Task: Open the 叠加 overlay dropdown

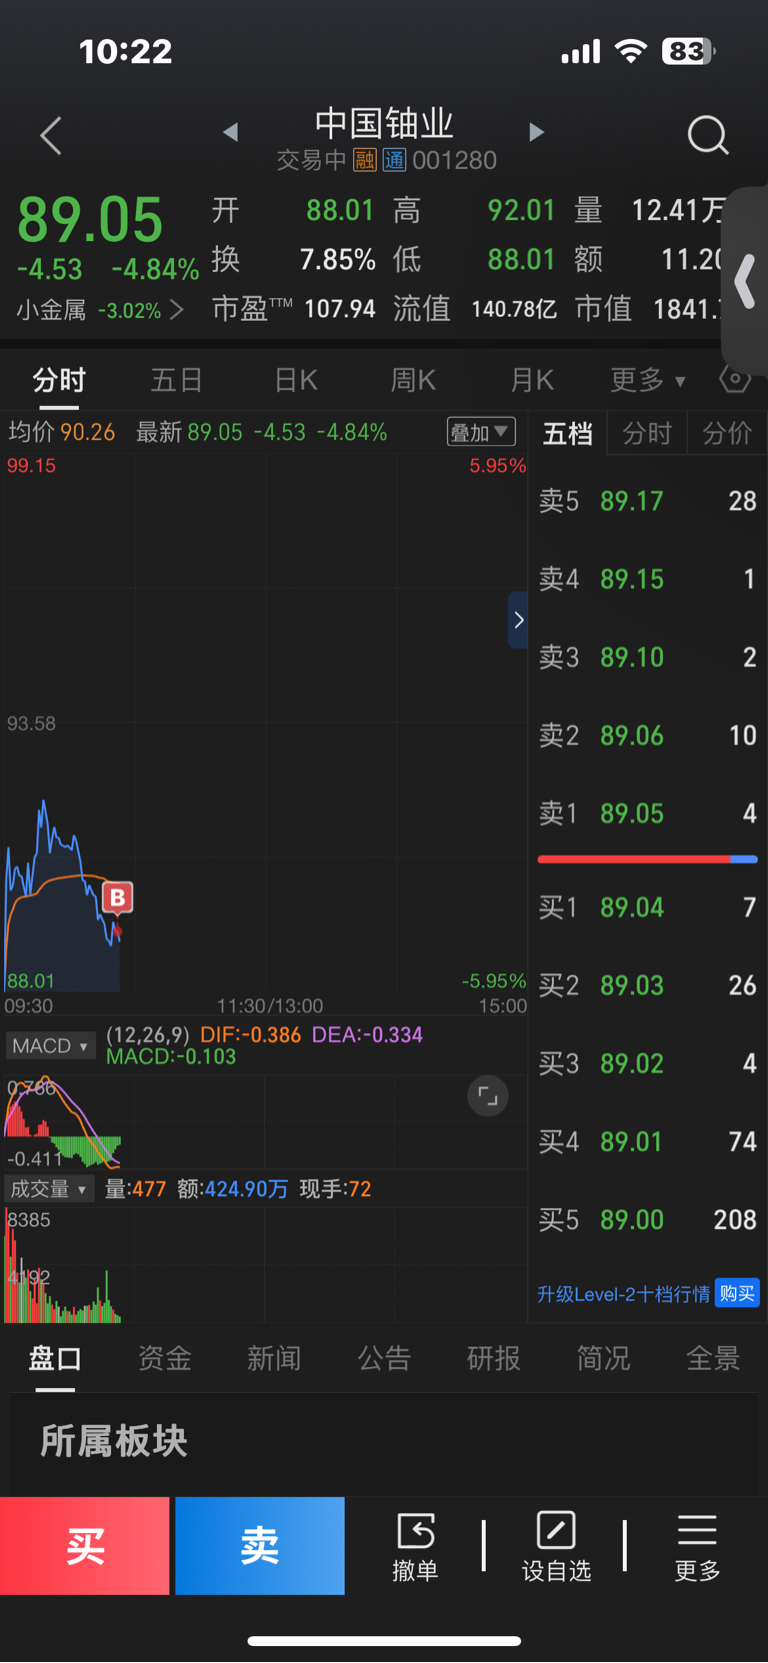Action: pyautogui.click(x=481, y=432)
